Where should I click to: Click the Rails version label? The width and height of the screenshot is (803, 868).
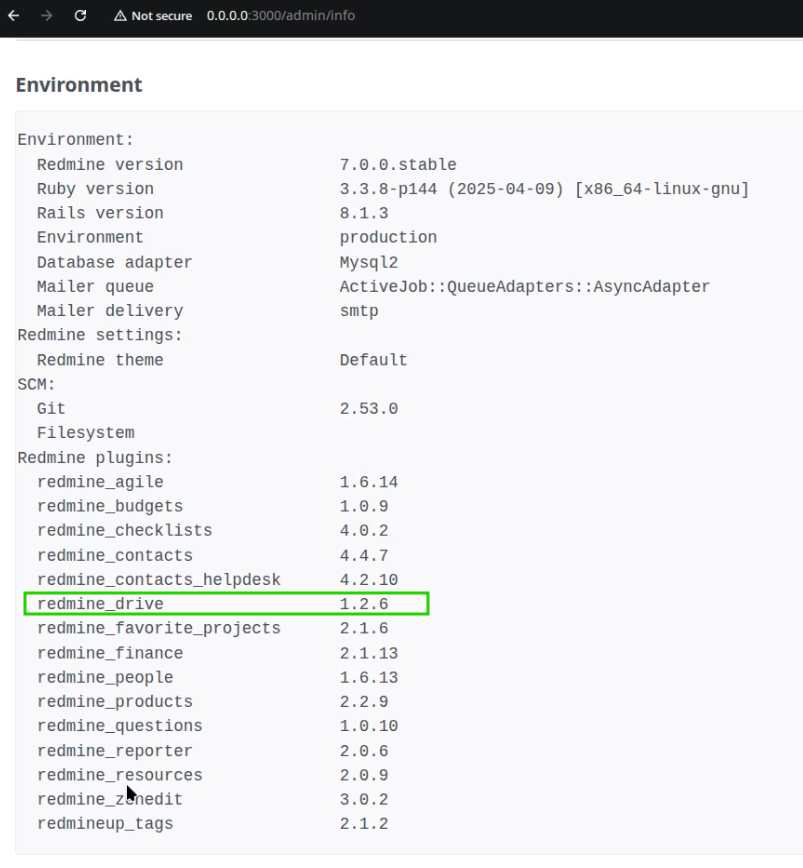point(100,213)
